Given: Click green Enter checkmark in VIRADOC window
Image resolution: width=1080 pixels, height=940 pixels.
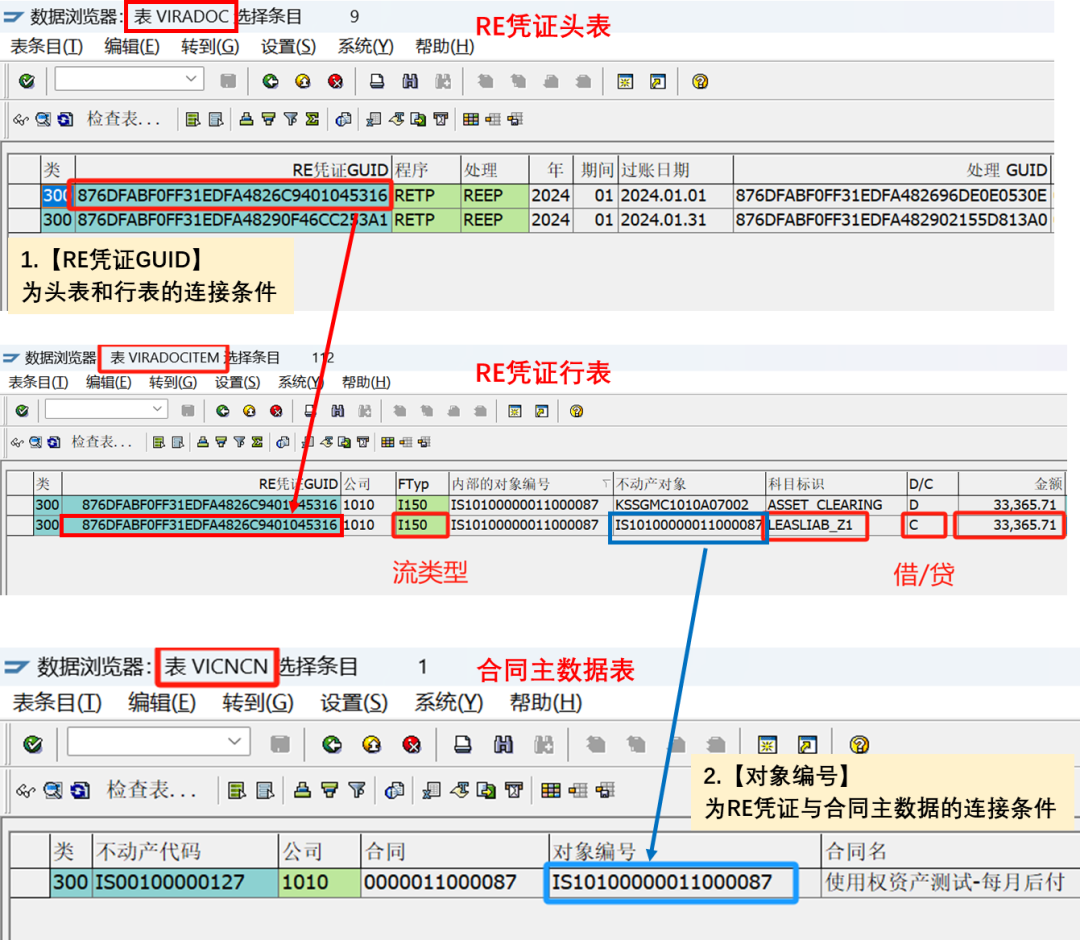Looking at the screenshot, I should pyautogui.click(x=27, y=81).
